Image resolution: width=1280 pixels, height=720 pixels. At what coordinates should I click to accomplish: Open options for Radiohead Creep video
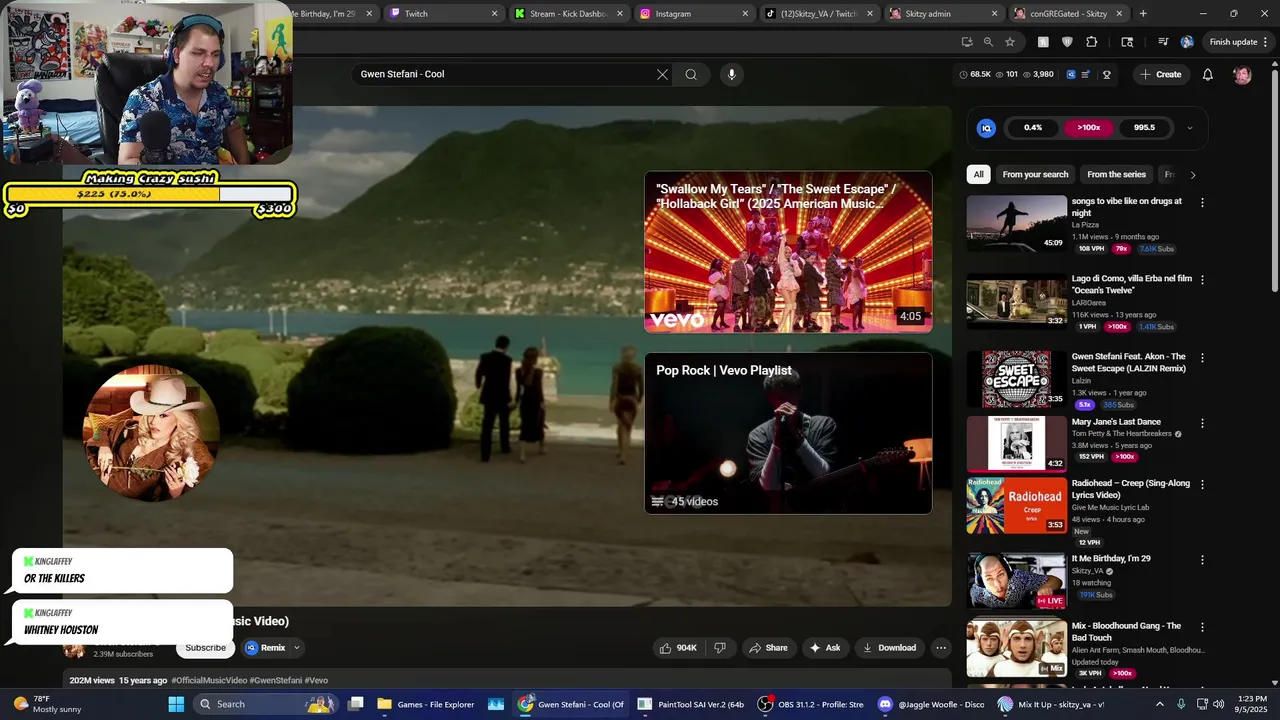1202,484
